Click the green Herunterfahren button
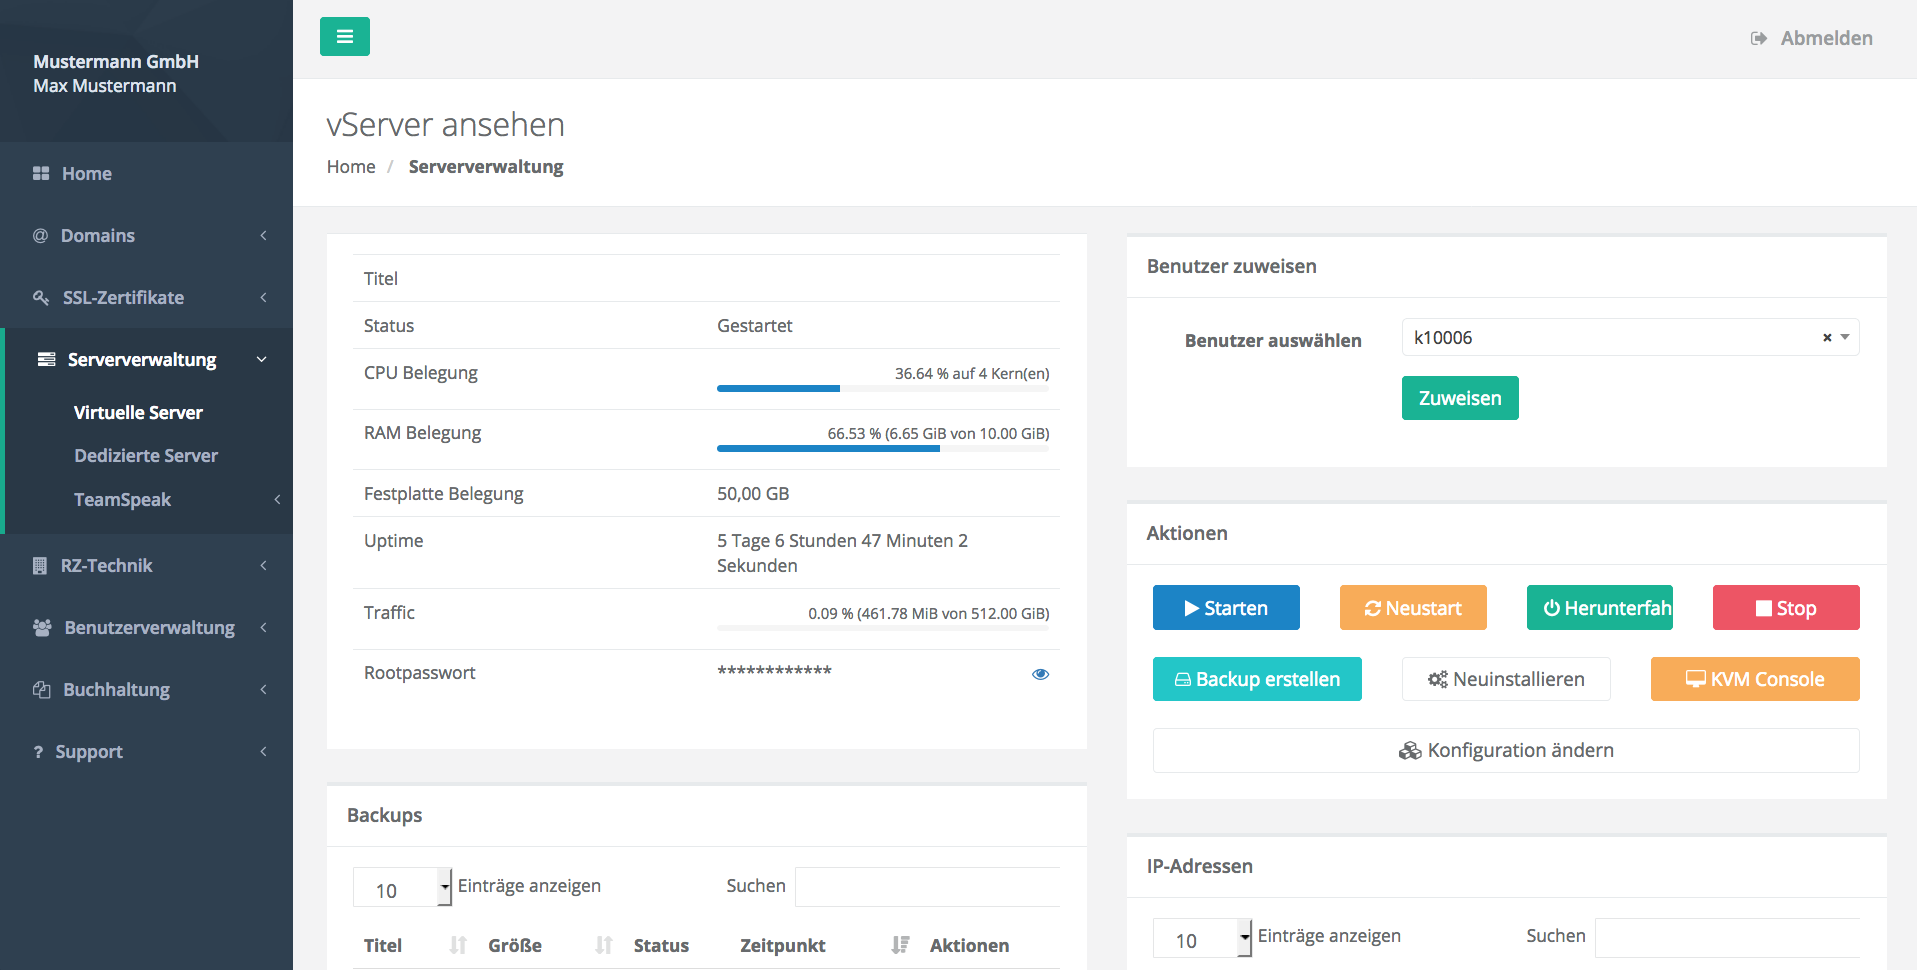This screenshot has width=1917, height=970. [1600, 607]
